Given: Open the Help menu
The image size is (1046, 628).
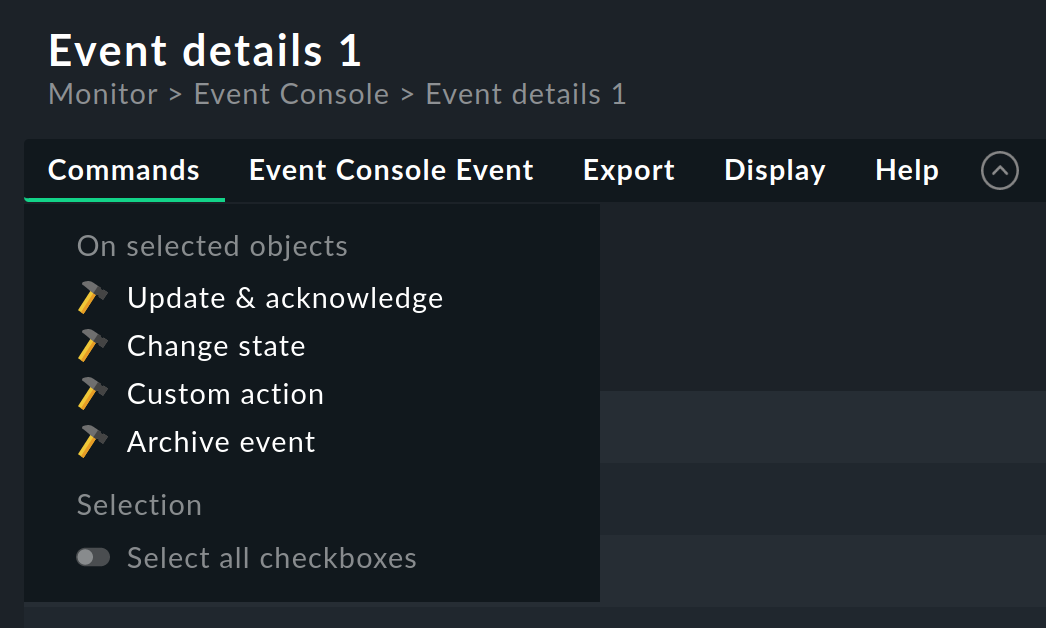Looking at the screenshot, I should (907, 171).
